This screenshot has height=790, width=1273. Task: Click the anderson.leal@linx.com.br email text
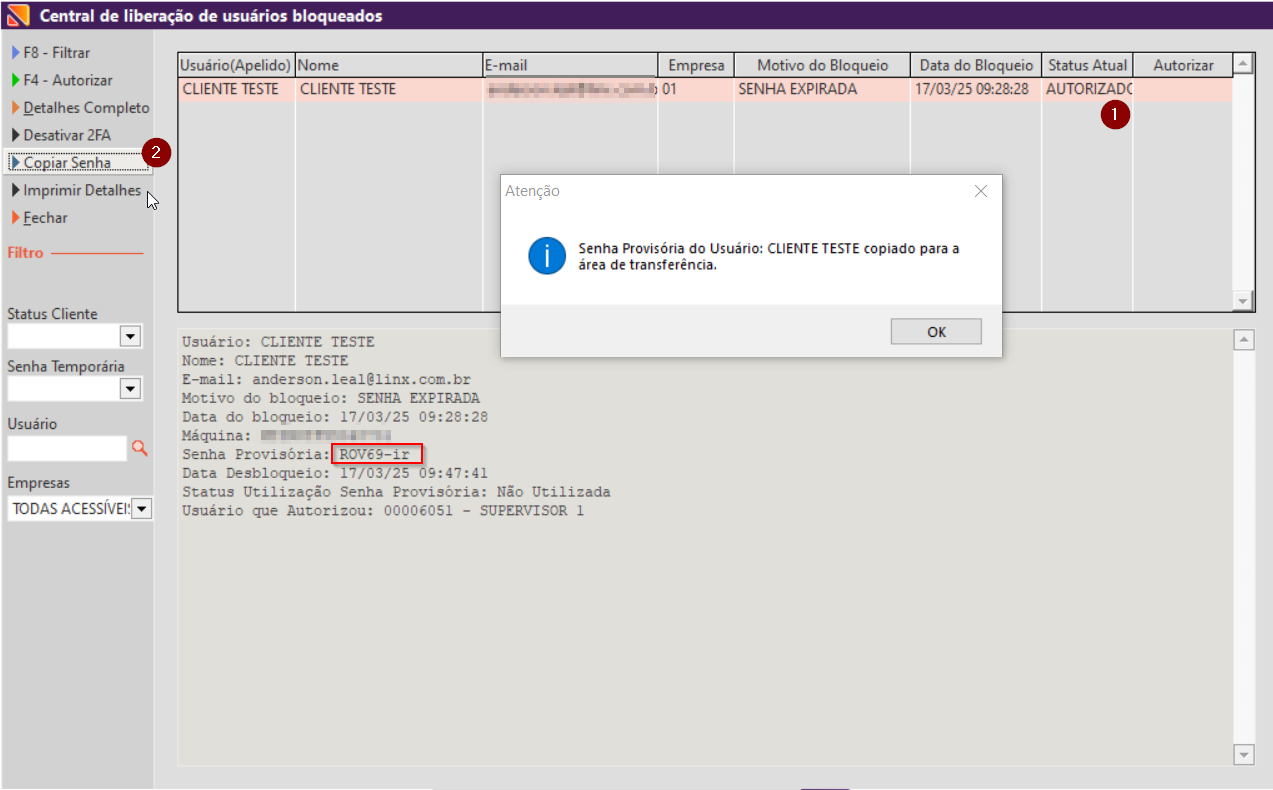click(x=360, y=380)
